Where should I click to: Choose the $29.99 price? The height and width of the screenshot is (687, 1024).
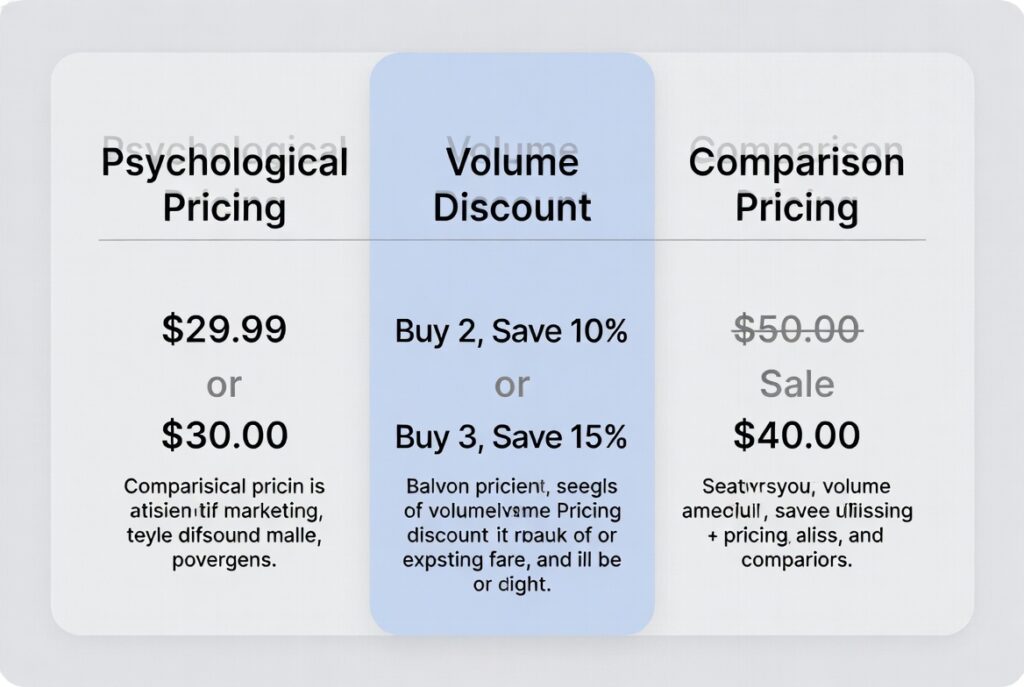(x=224, y=329)
